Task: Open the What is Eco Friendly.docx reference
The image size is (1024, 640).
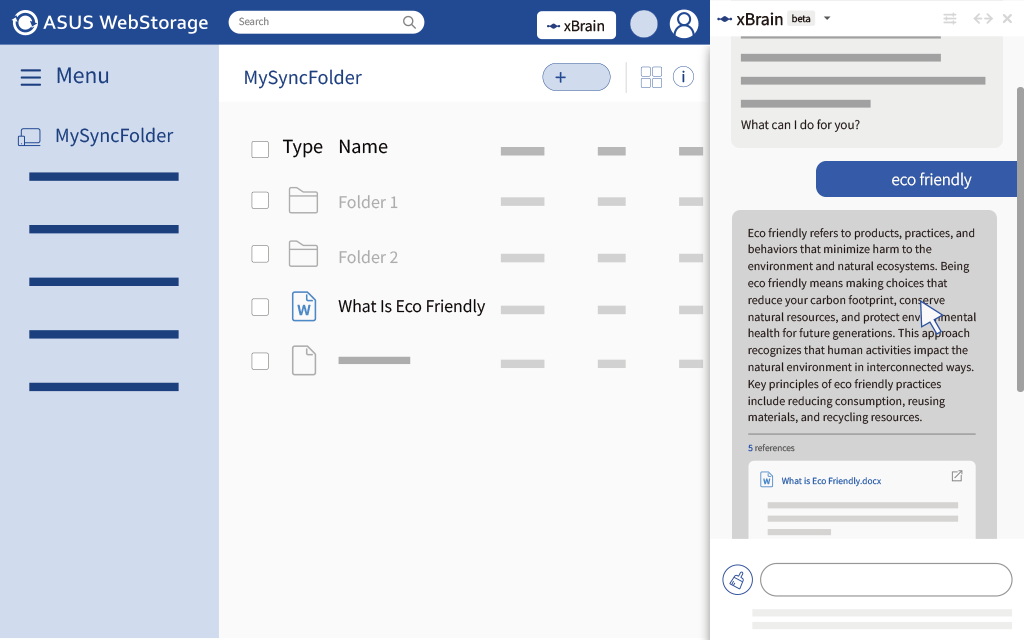Action: [x=831, y=481]
